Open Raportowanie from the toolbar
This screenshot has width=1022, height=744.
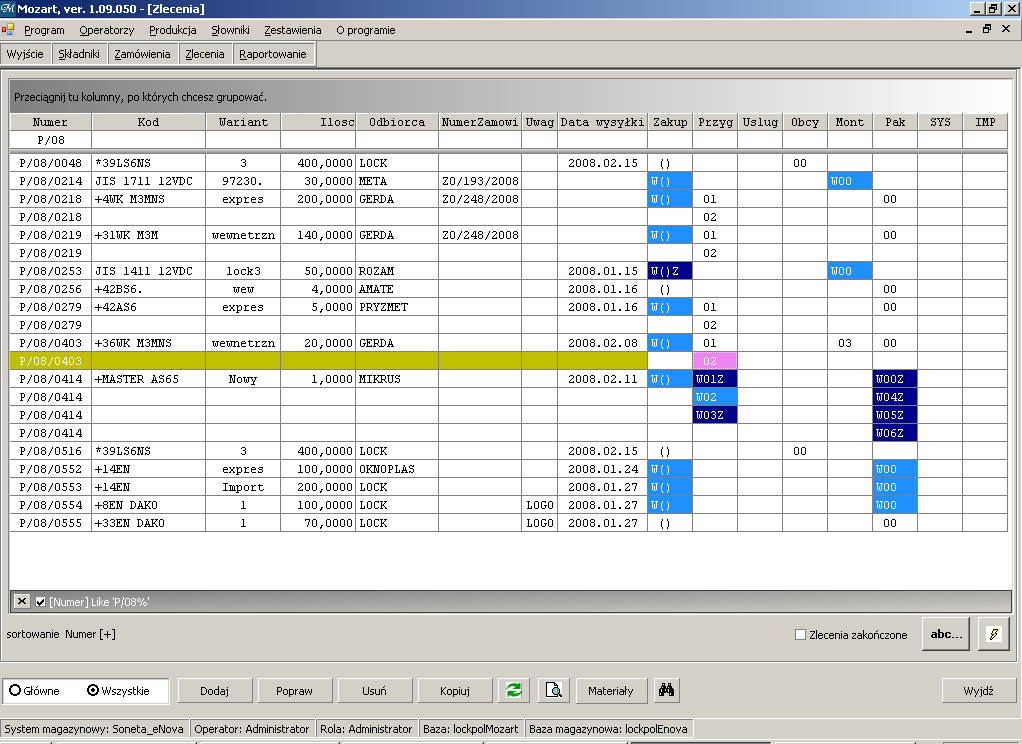[x=272, y=54]
